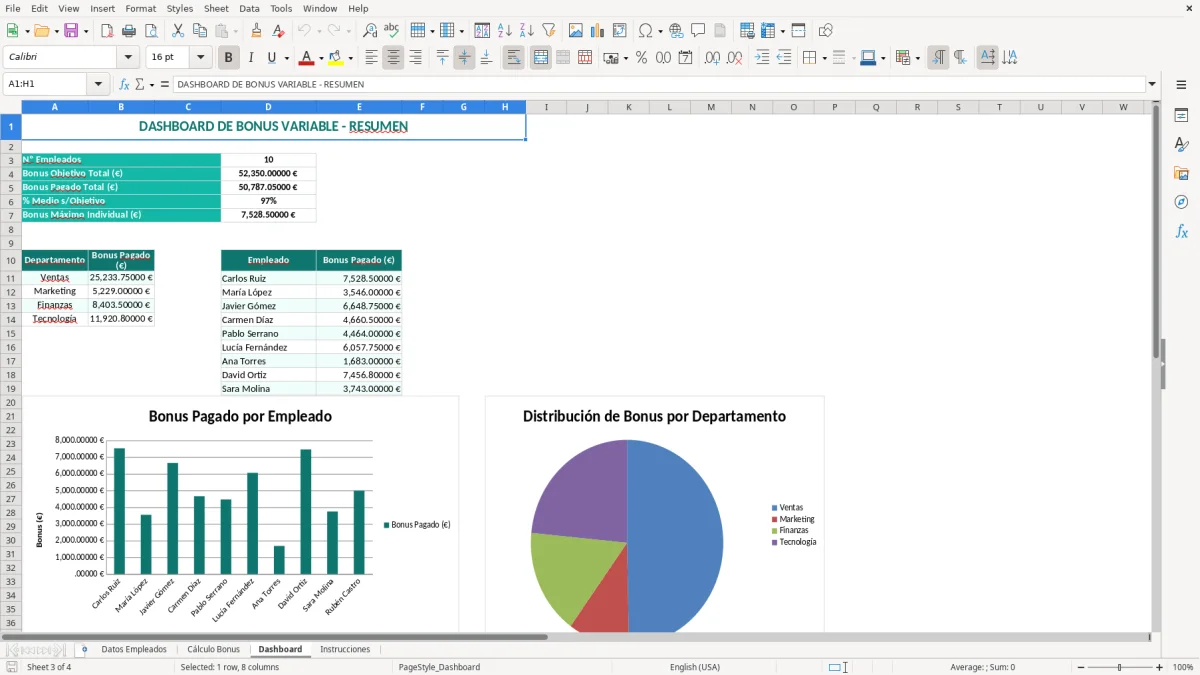Click the Clone Formatting paintbrush
The image size is (1200, 675).
tap(257, 31)
